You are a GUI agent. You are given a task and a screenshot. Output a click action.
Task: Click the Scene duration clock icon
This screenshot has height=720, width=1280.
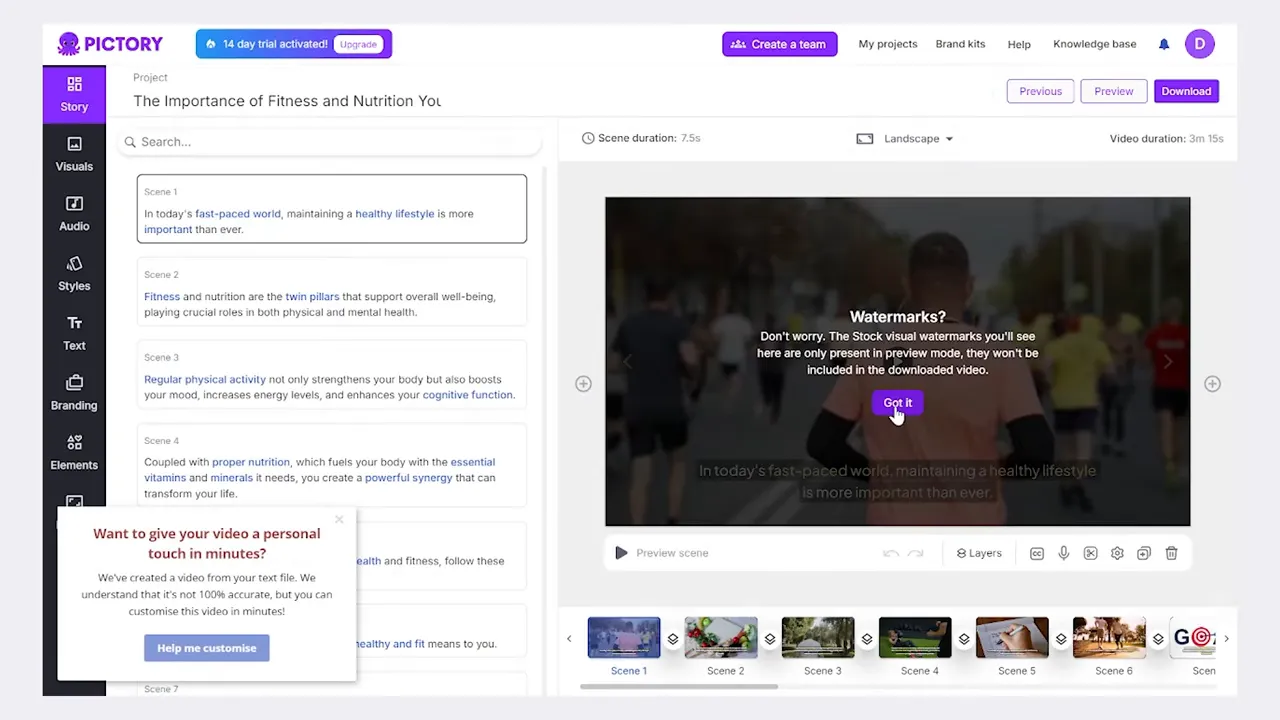coord(588,138)
